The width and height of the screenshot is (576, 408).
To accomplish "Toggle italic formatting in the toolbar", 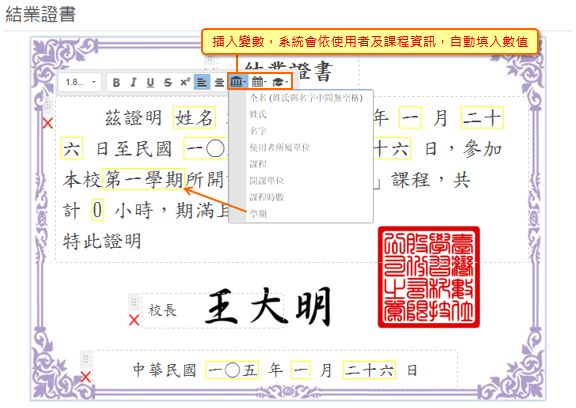I will coord(133,82).
